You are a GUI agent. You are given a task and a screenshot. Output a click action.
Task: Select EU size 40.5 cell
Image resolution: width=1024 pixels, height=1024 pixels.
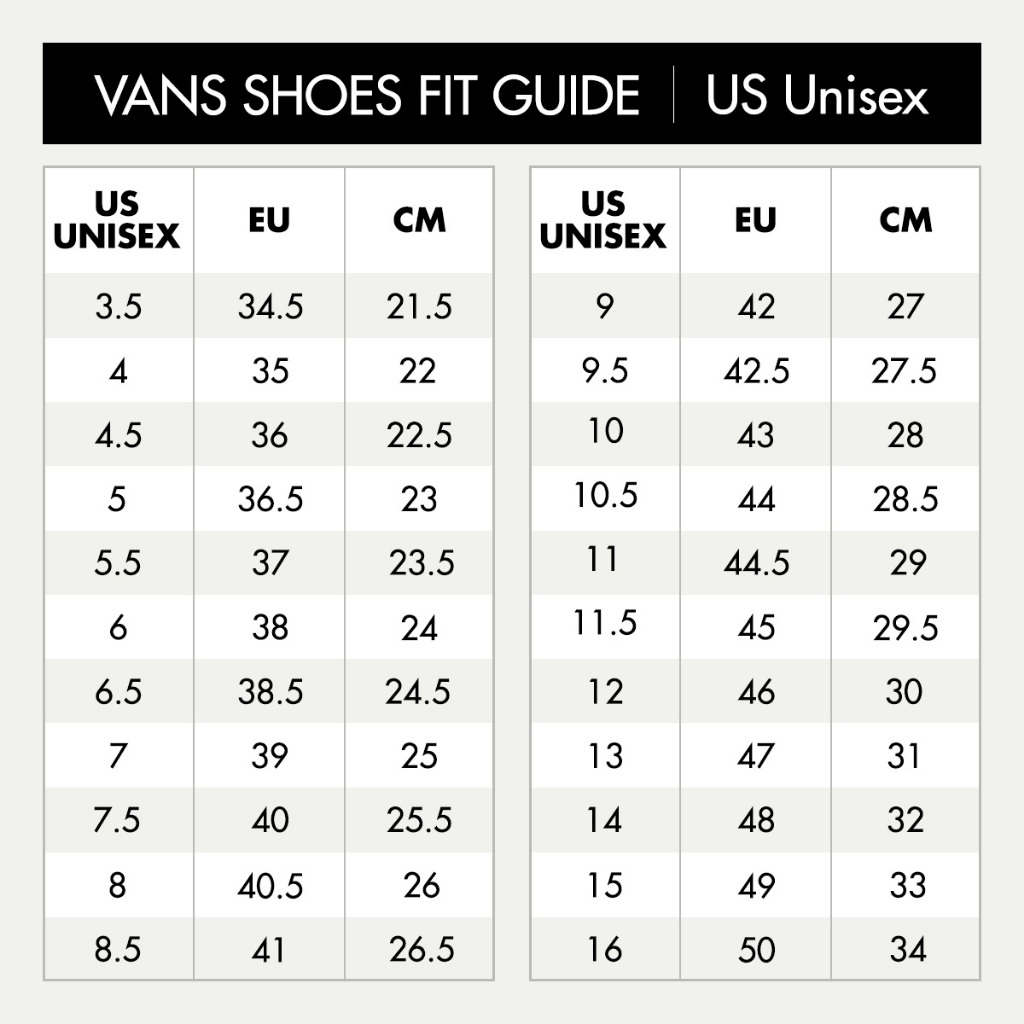tap(270, 886)
